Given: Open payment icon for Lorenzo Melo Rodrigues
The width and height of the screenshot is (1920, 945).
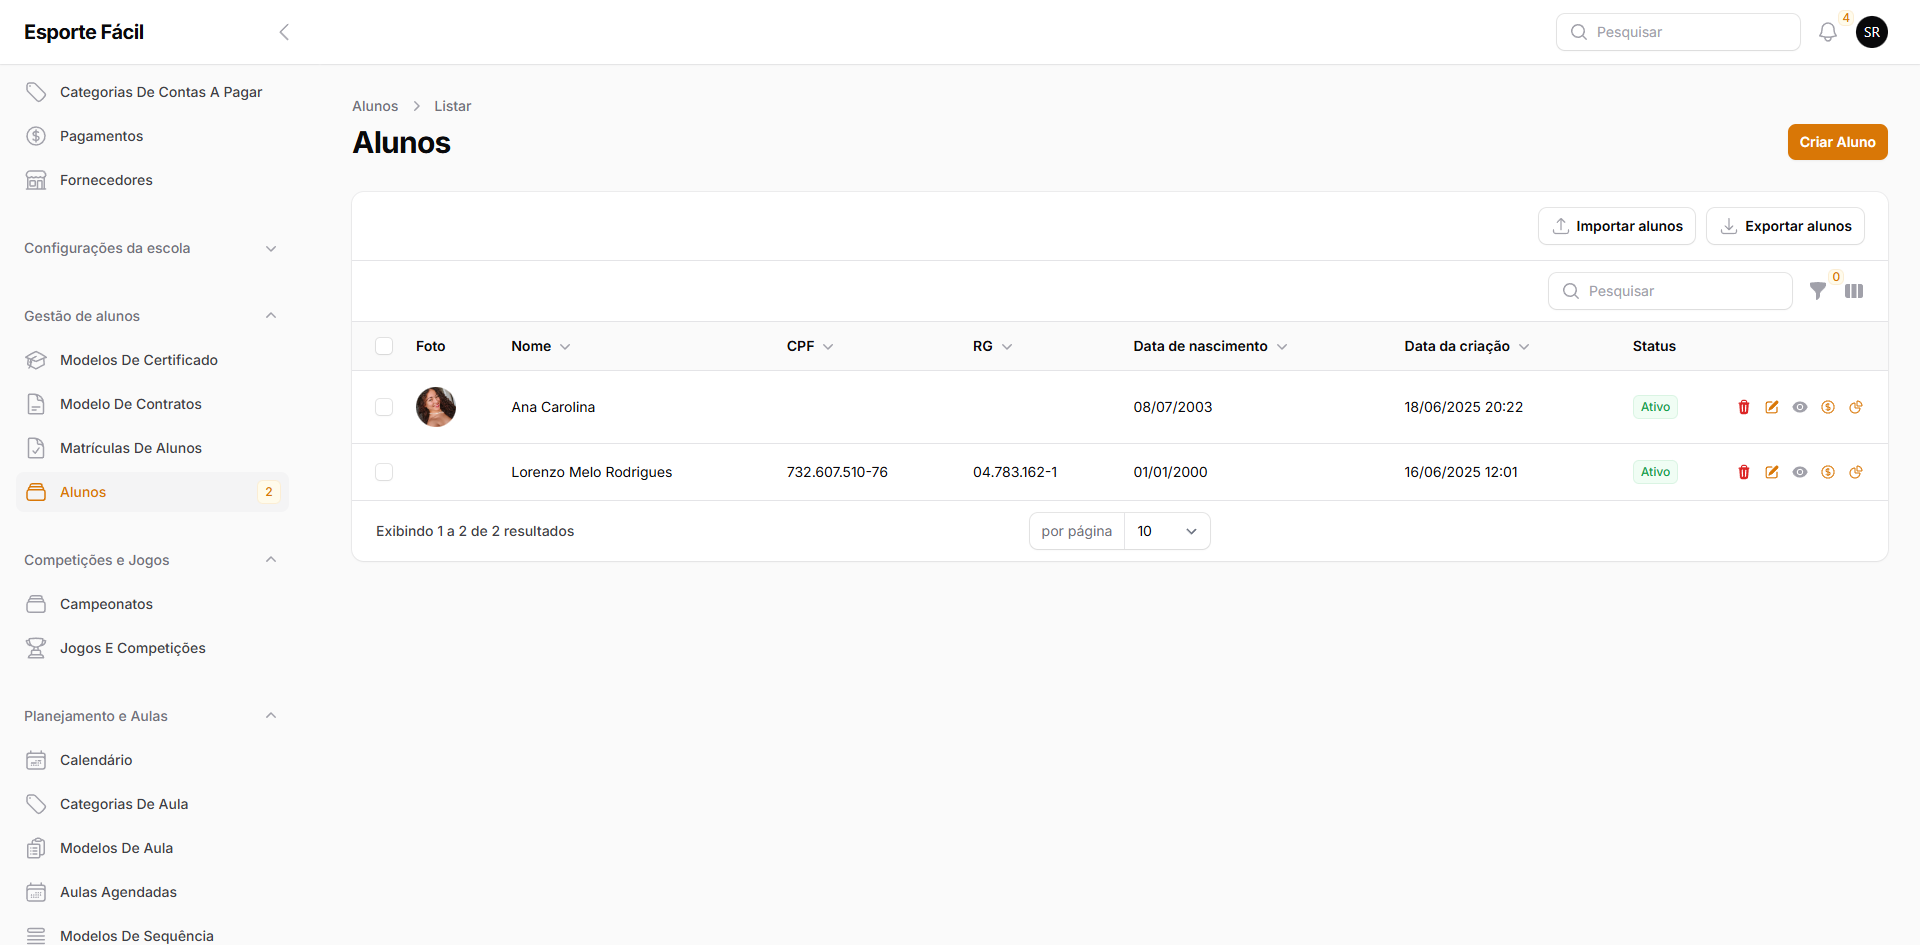Looking at the screenshot, I should coord(1828,472).
